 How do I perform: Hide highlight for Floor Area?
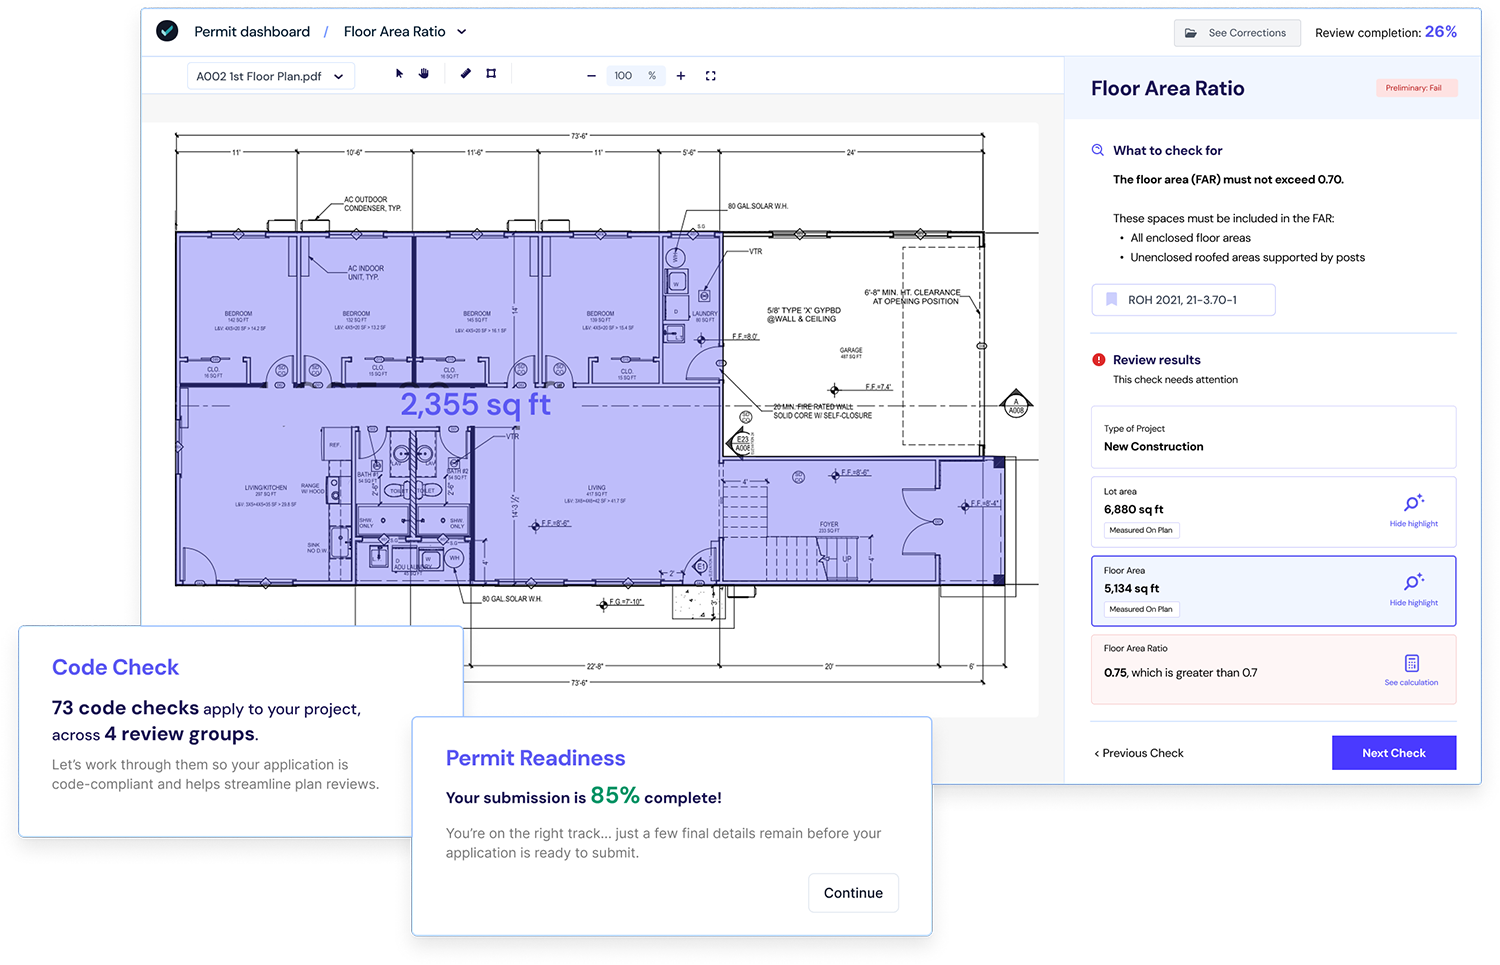point(1413,588)
